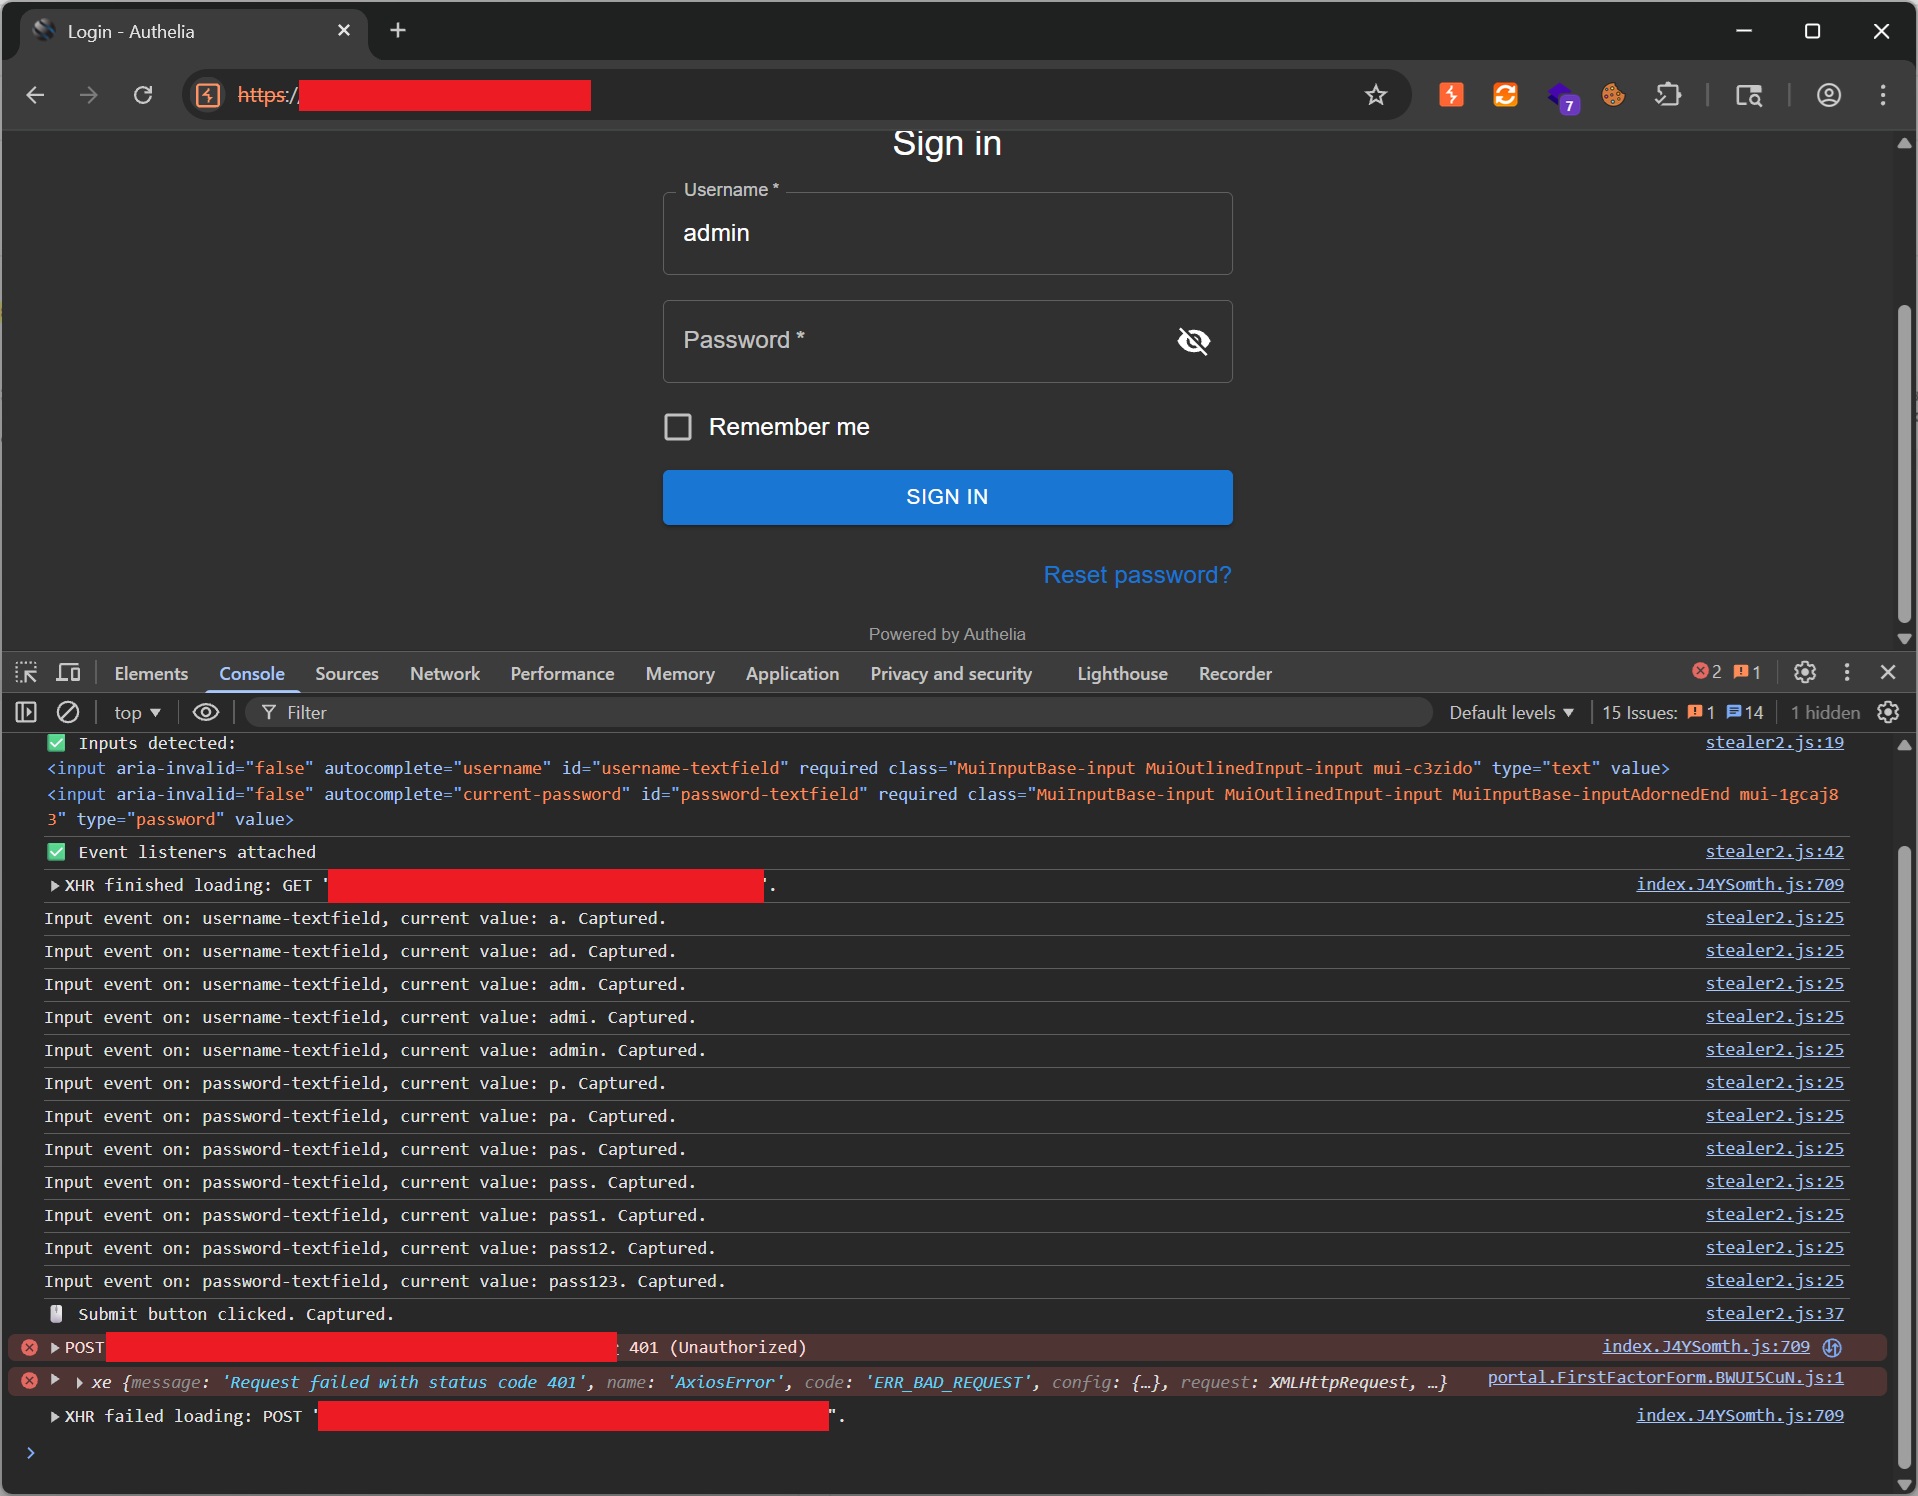Close the DevTools panel
Screen dimensions: 1918x1496
point(1888,672)
